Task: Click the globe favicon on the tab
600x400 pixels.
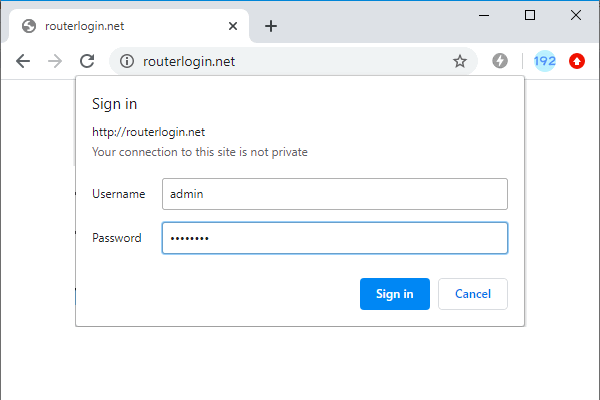Action: 29,26
